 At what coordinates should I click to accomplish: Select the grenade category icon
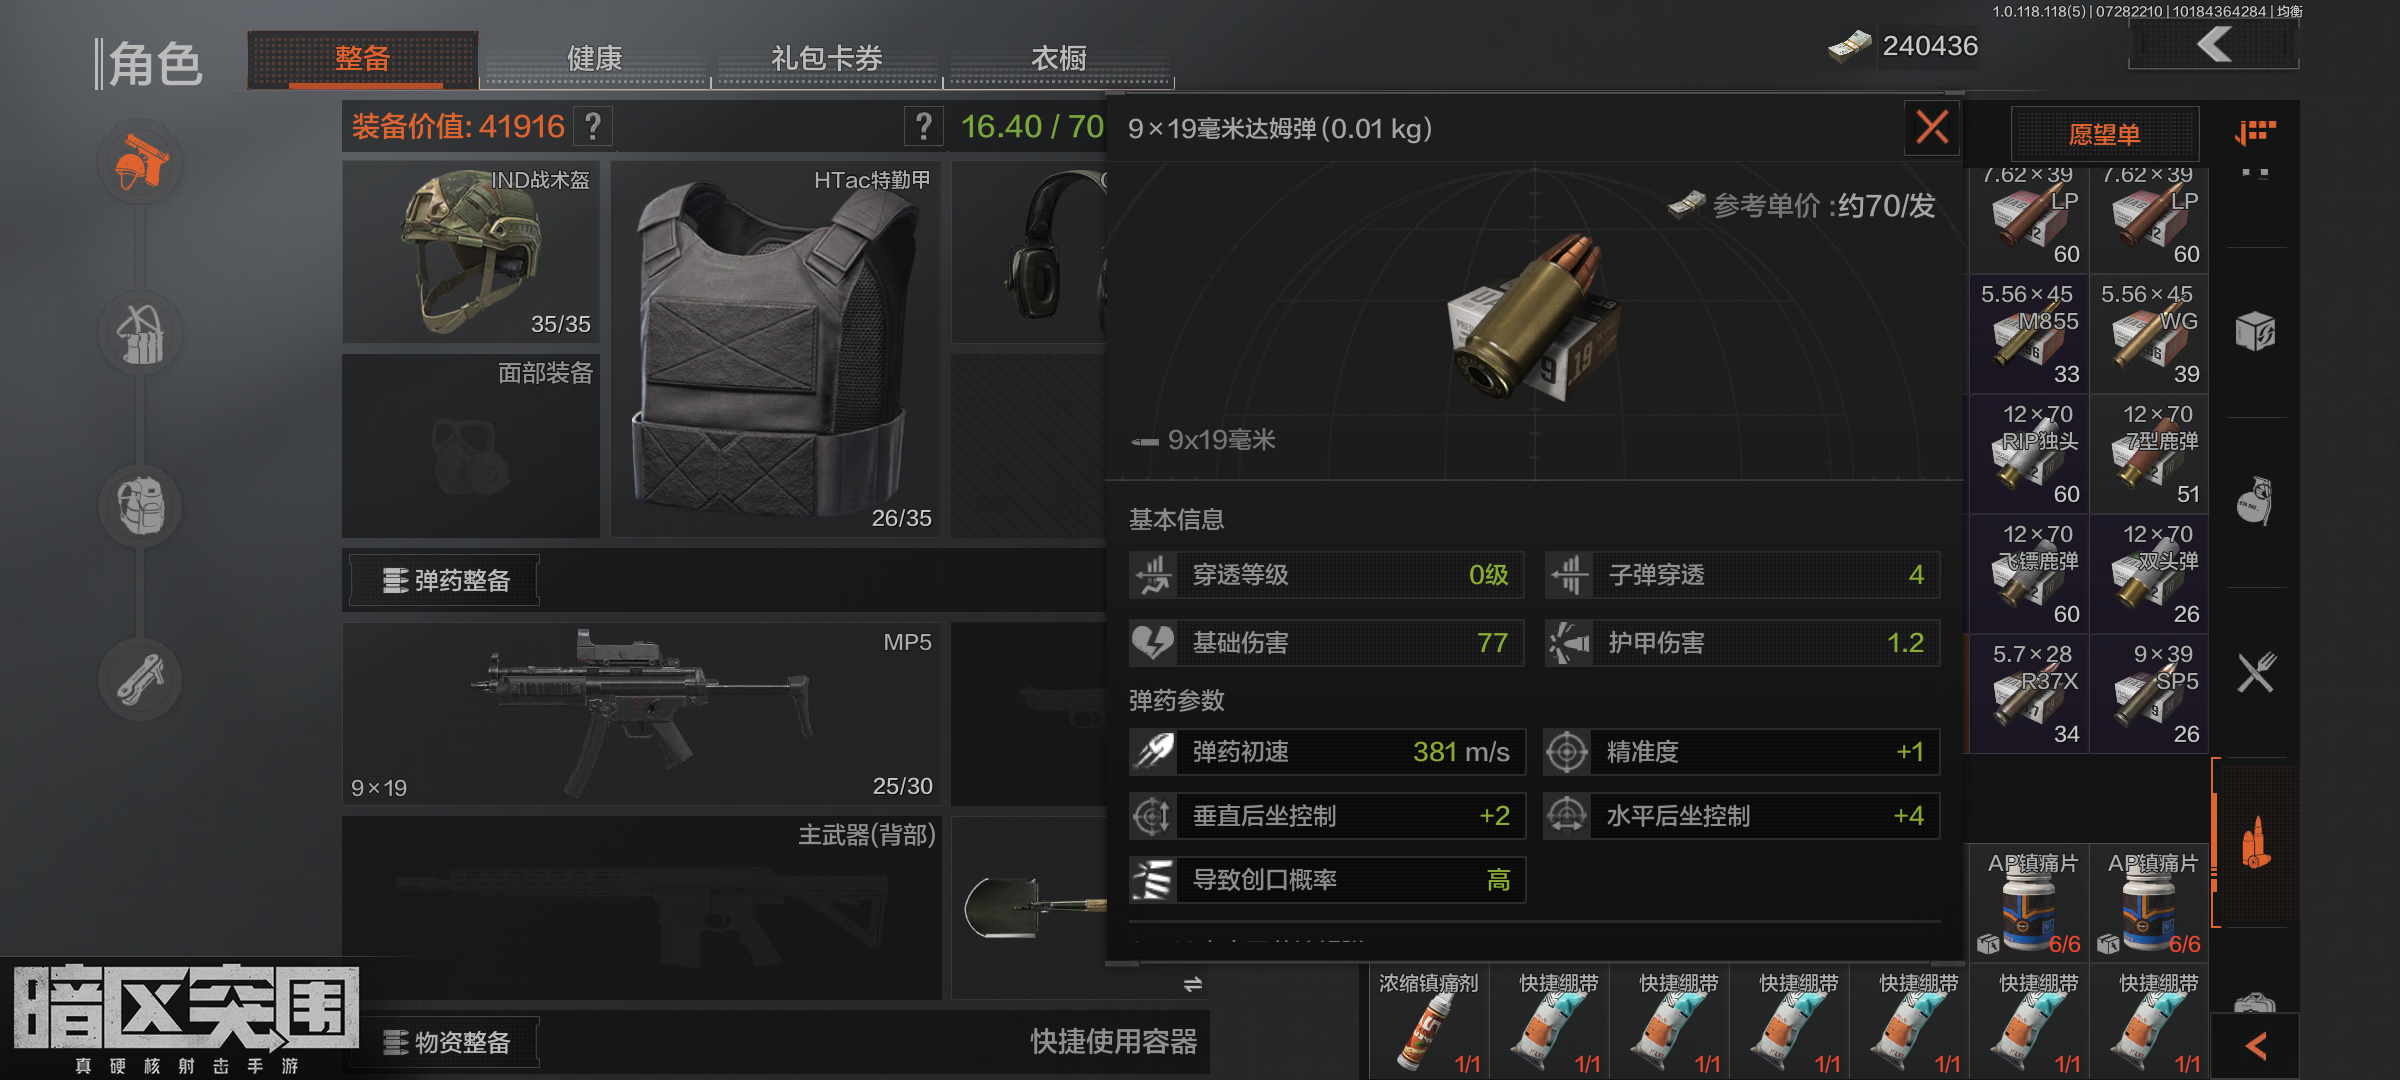pyautogui.click(x=2255, y=501)
